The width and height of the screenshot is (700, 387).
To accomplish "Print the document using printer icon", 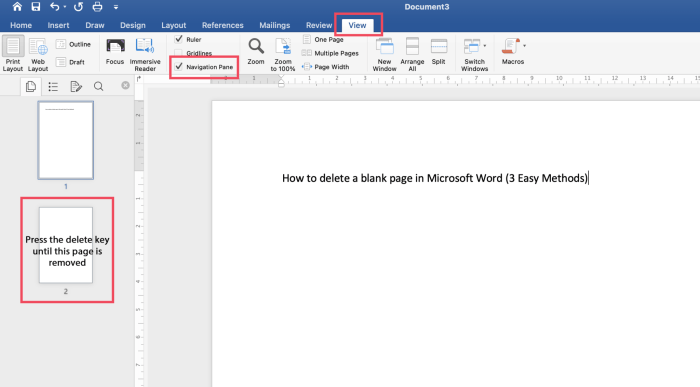I will coord(97,7).
